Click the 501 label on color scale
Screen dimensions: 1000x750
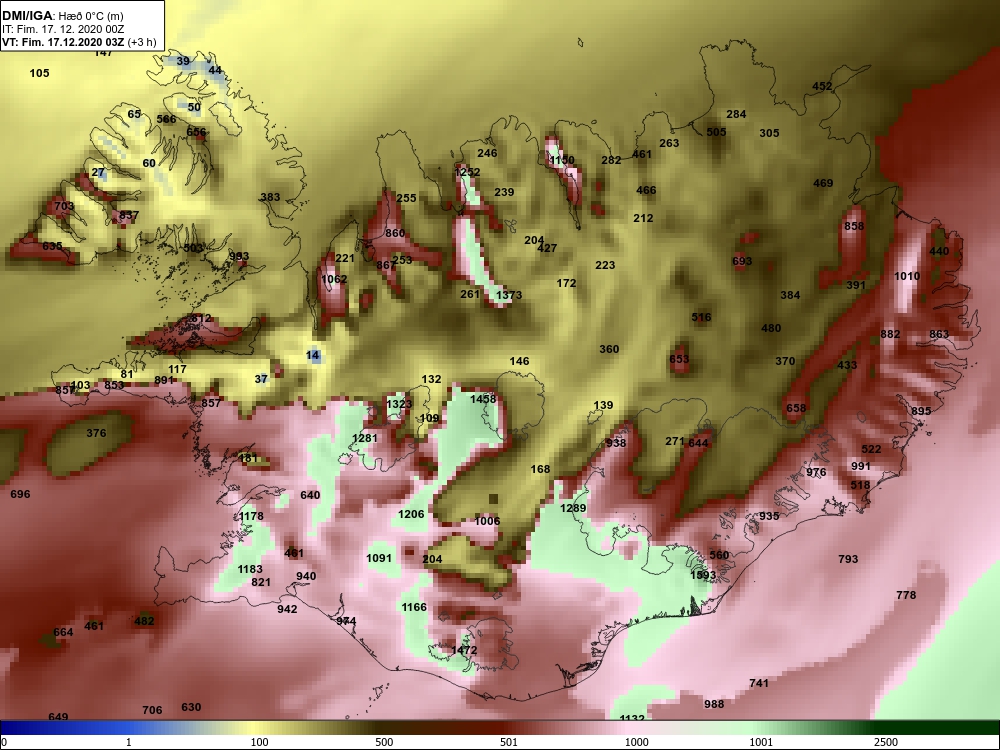(508, 742)
